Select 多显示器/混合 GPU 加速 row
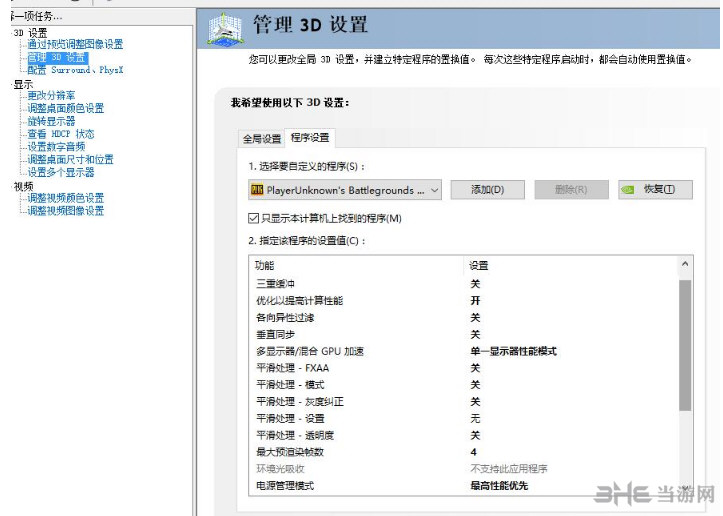Screen dimensions: 723x516 [x=464, y=351]
